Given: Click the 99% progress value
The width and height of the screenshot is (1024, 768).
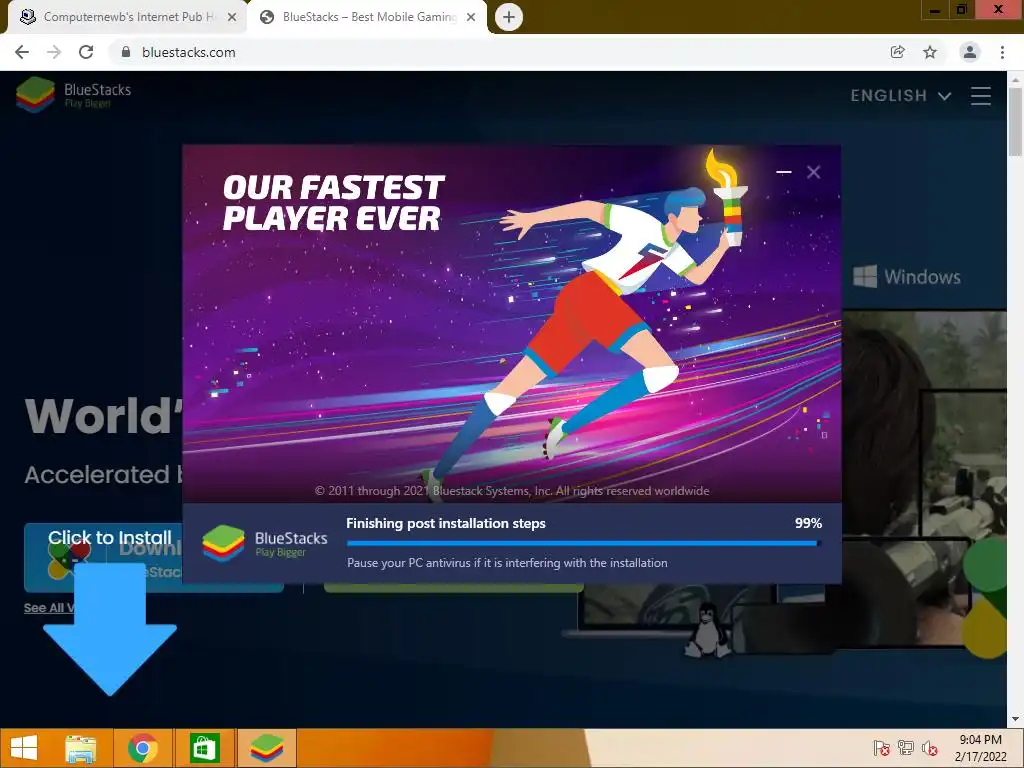Looking at the screenshot, I should point(808,523).
